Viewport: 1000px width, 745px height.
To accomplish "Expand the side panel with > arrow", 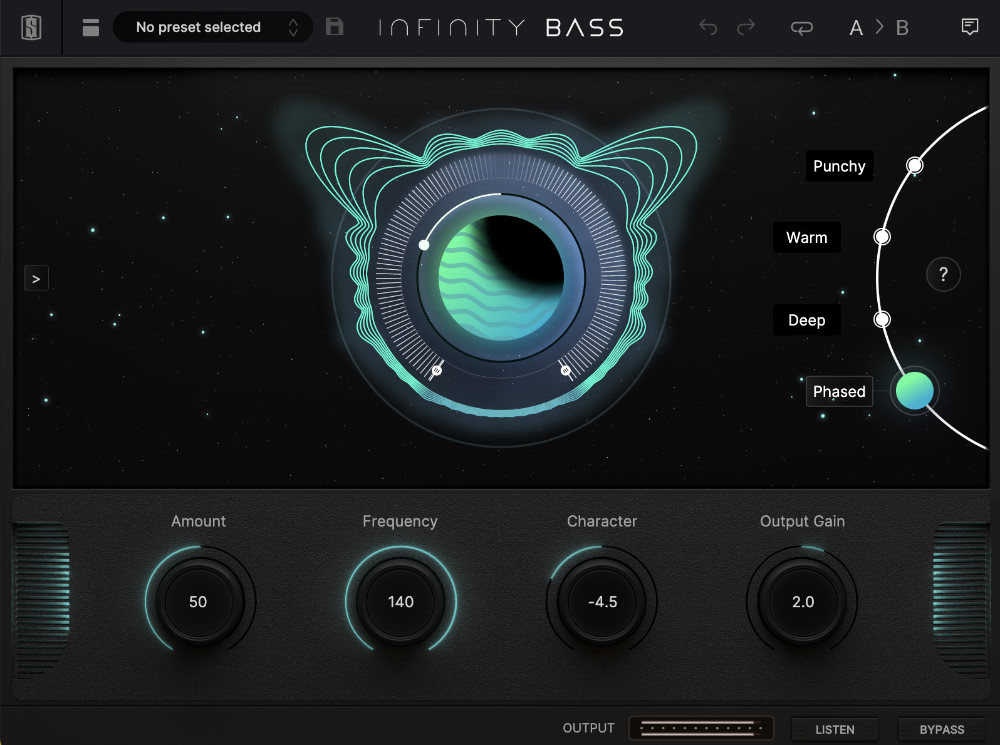I will point(36,279).
